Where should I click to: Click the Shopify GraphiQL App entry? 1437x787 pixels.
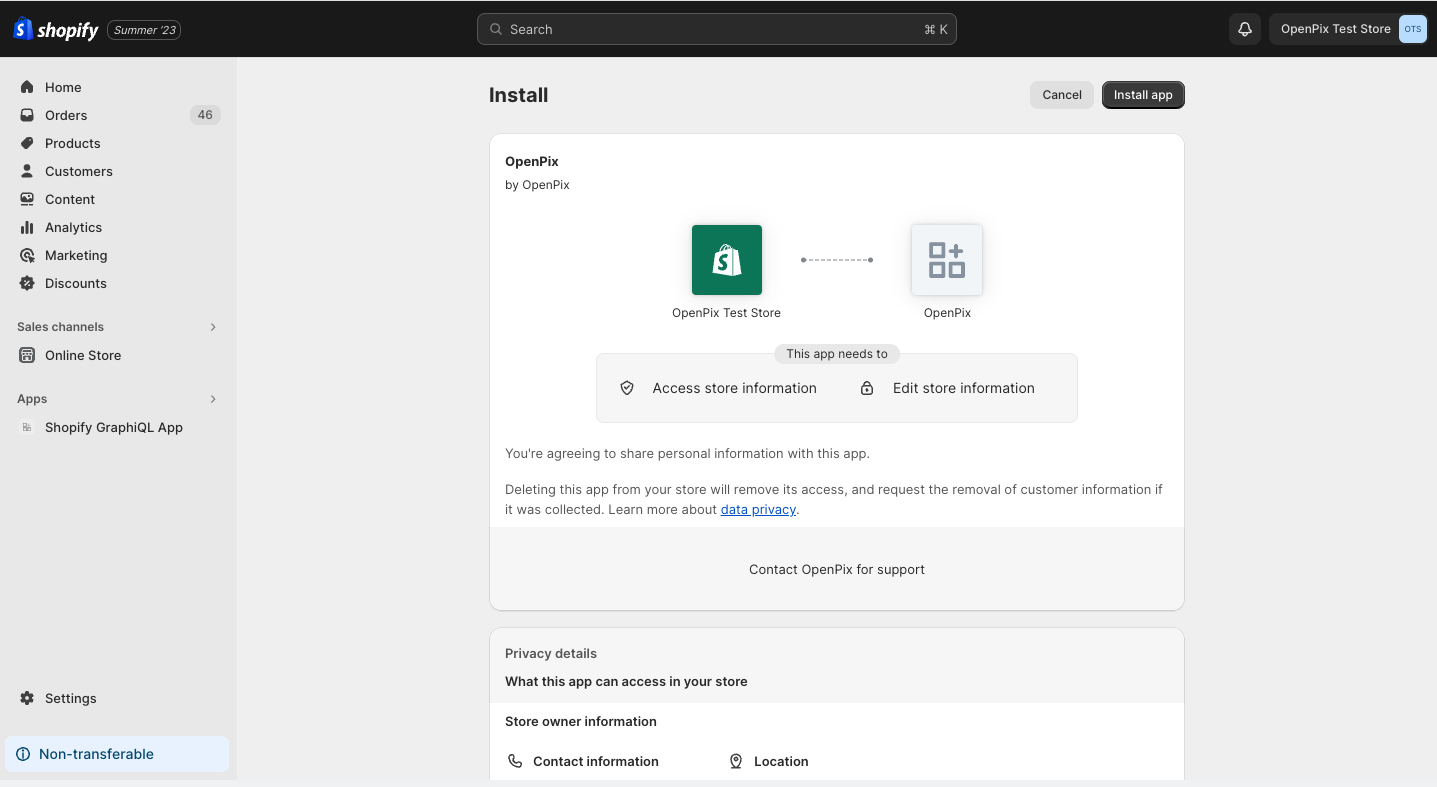(x=113, y=427)
